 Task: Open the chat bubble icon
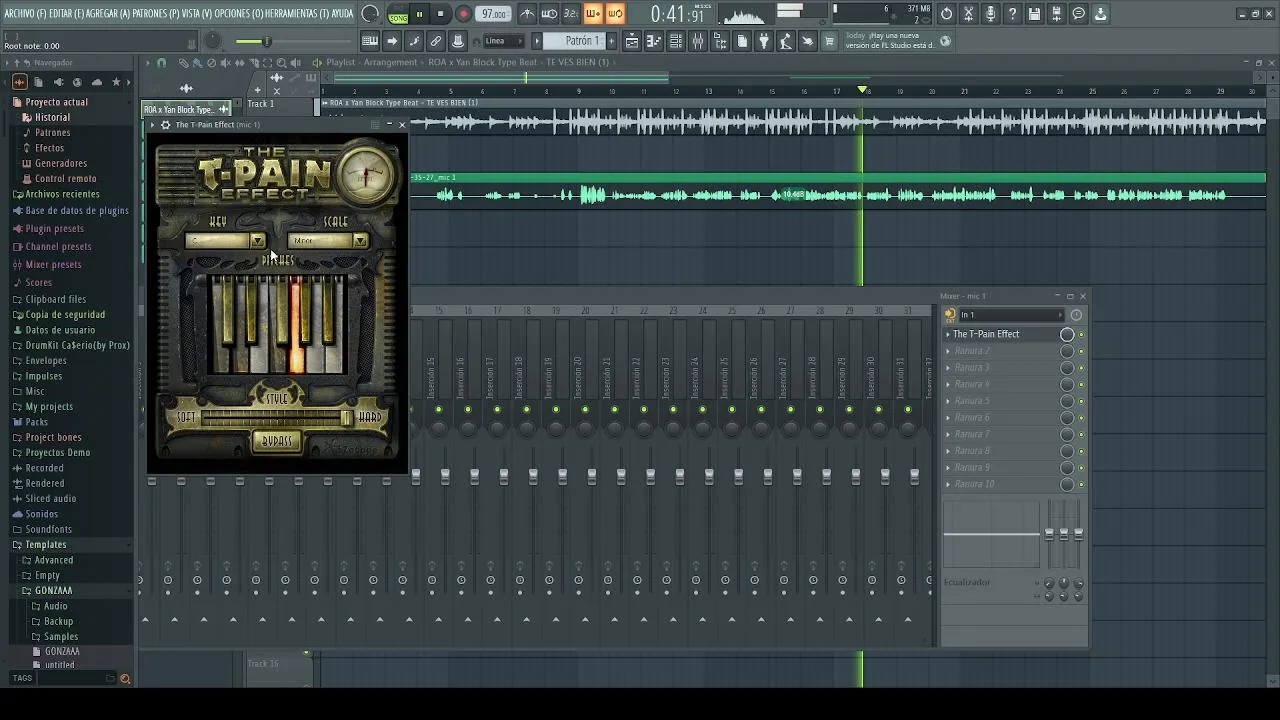click(1078, 14)
